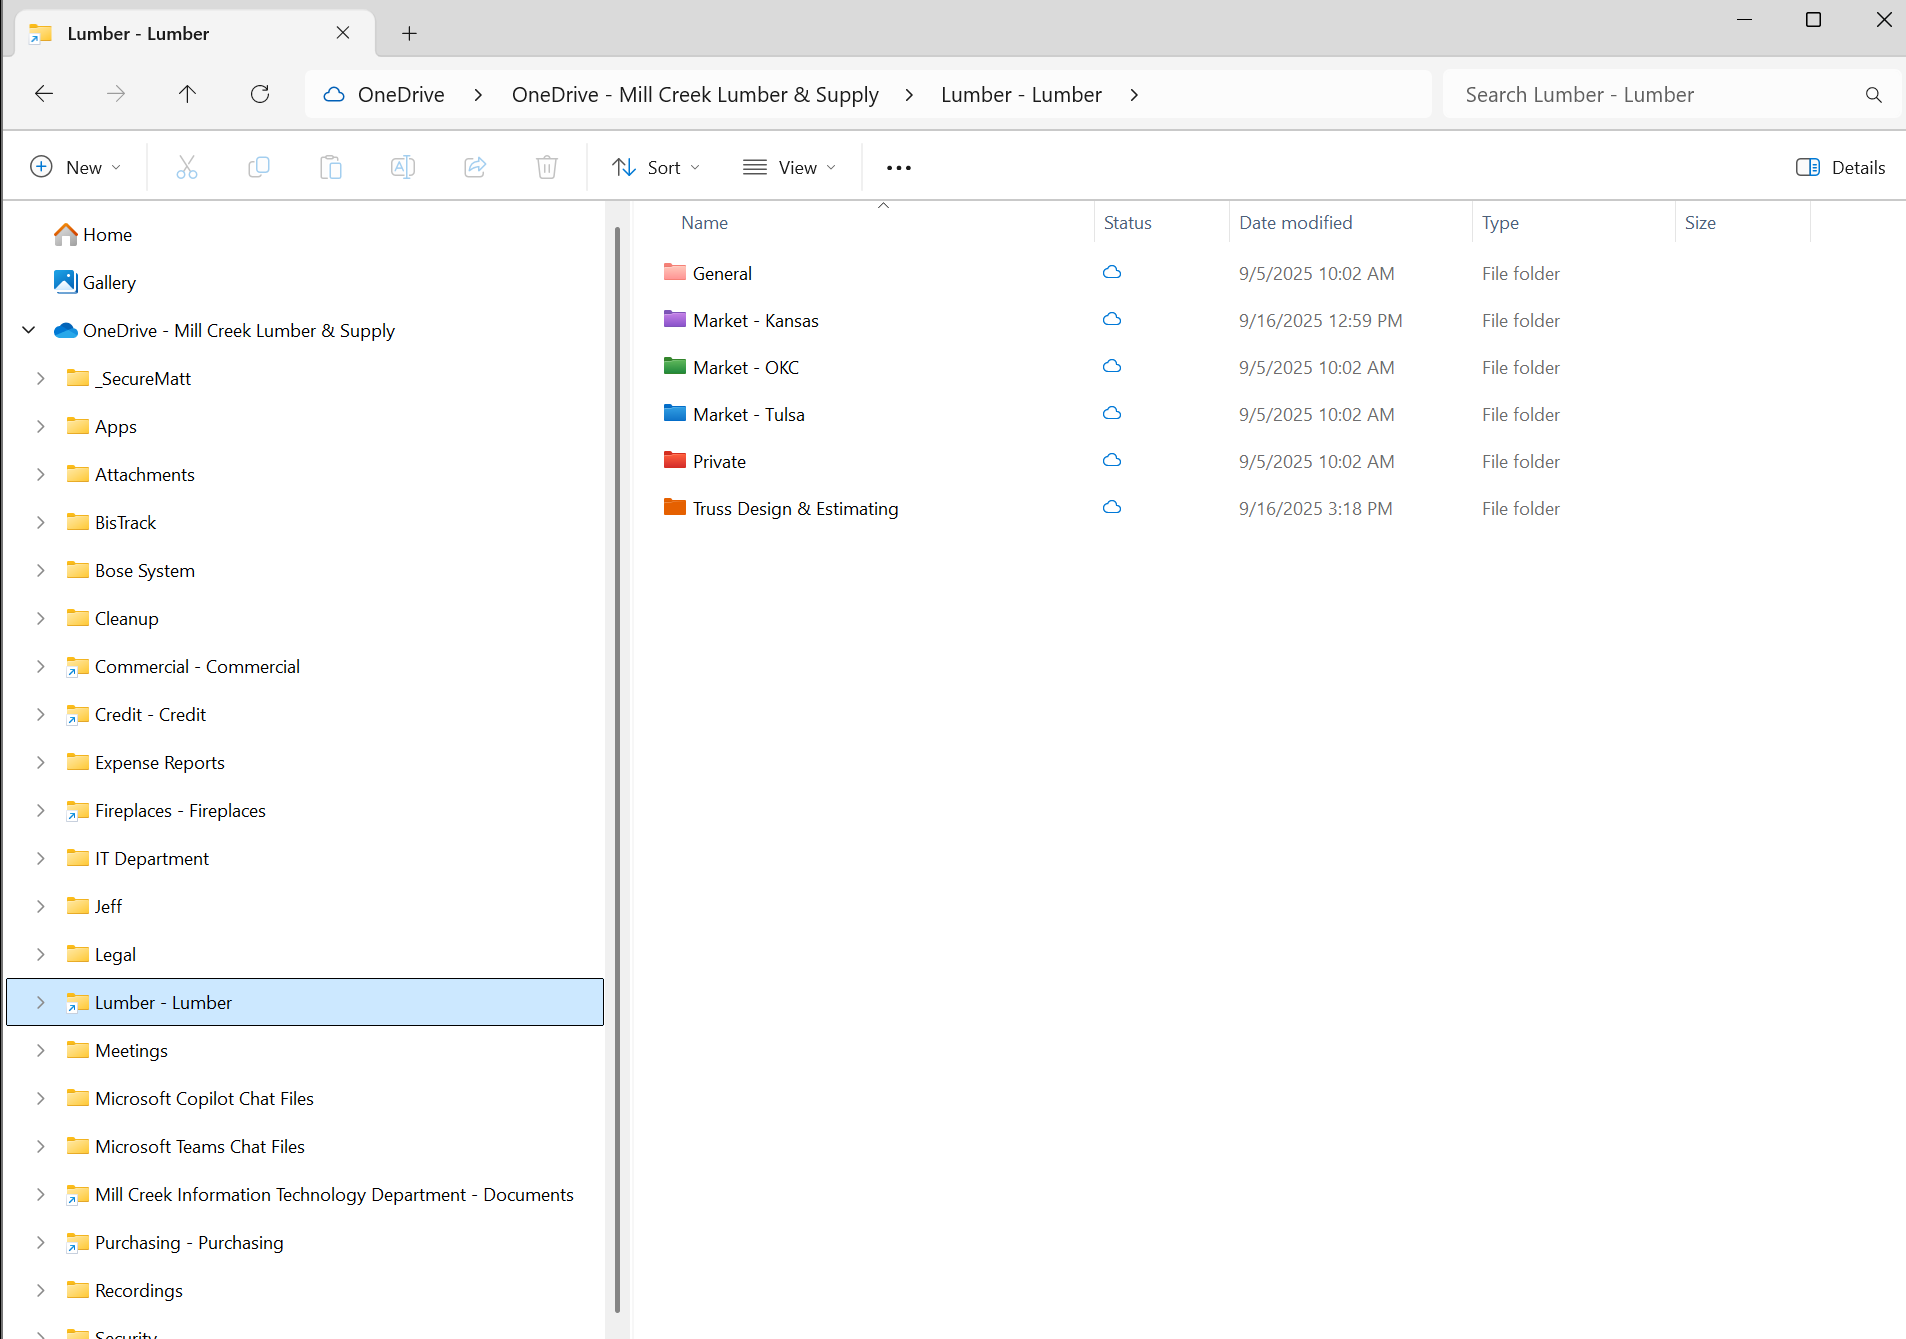Click the Copy icon in toolbar
Screen dimensions: 1906x1339
259,167
